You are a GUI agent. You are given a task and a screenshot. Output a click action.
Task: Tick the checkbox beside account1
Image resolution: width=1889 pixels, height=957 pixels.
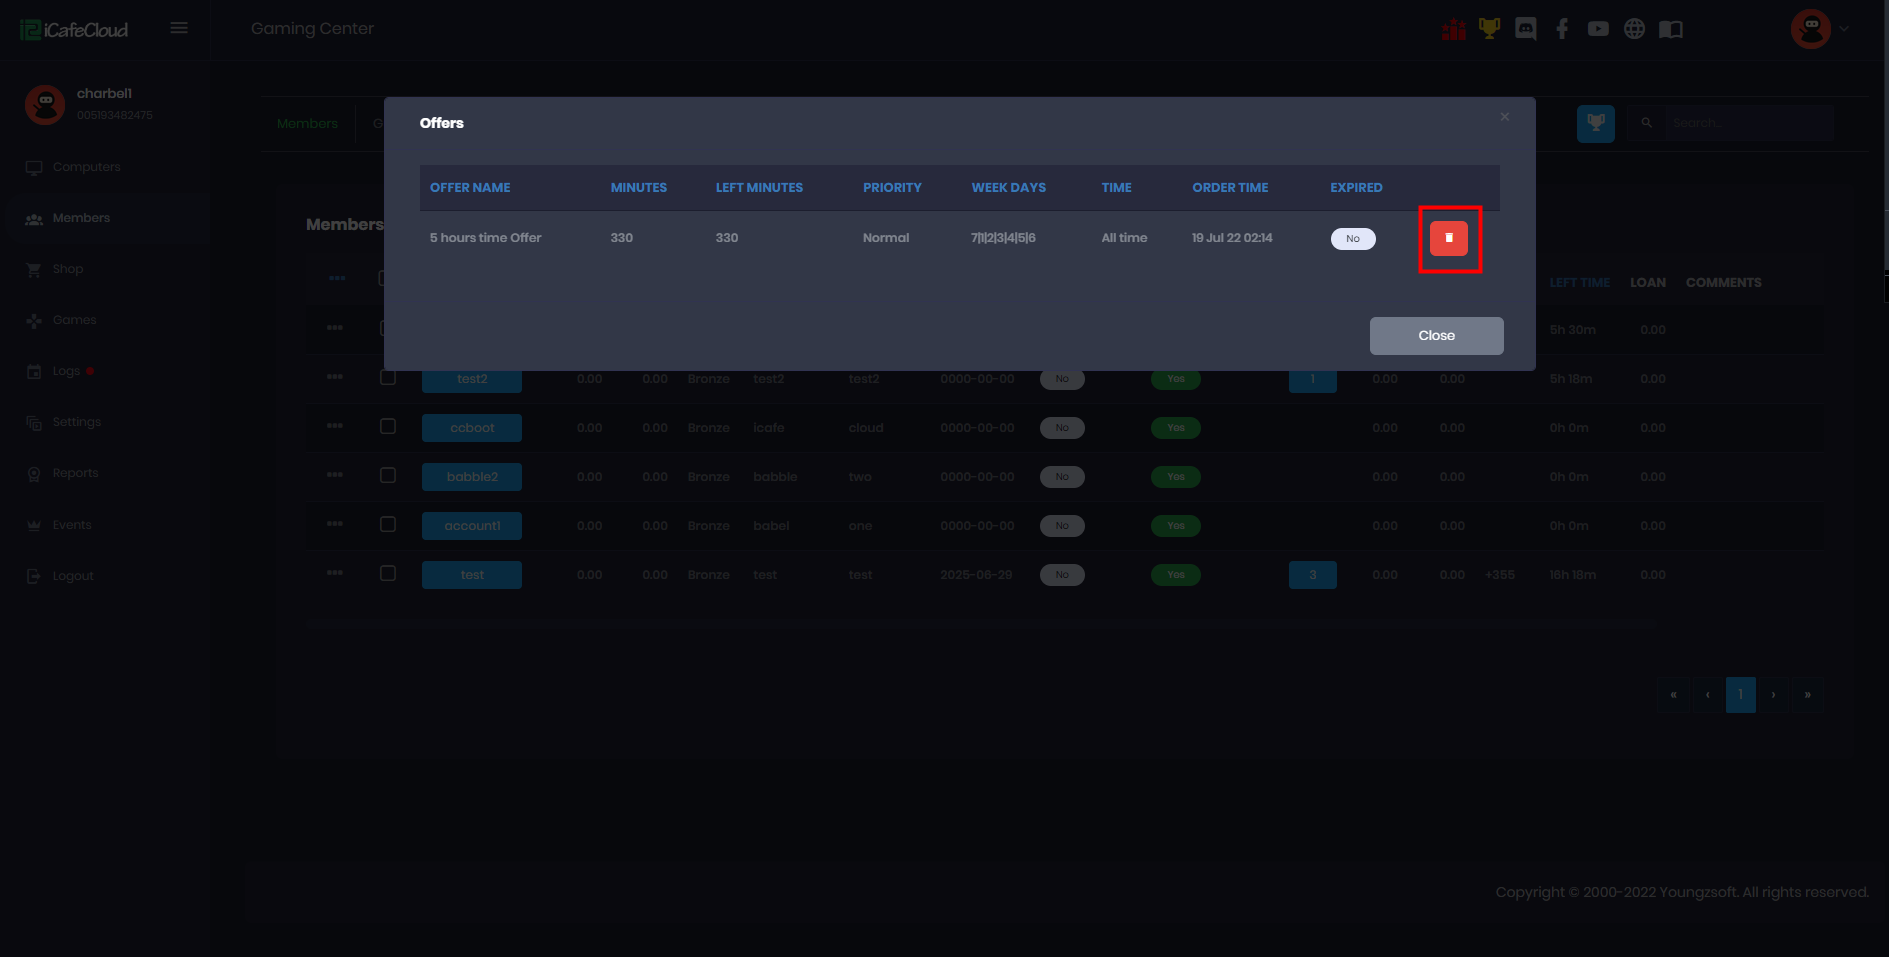388,524
